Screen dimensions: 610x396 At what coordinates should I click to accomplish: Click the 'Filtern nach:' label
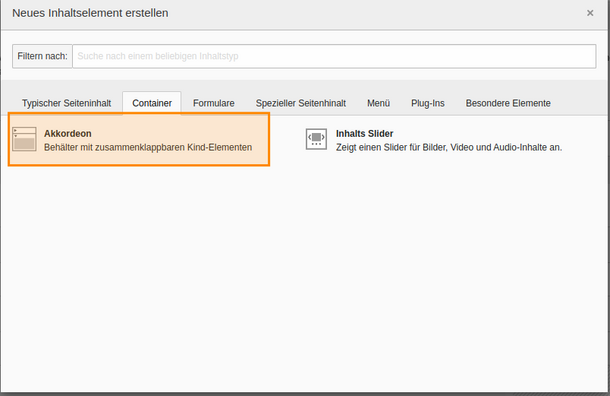tap(42, 56)
